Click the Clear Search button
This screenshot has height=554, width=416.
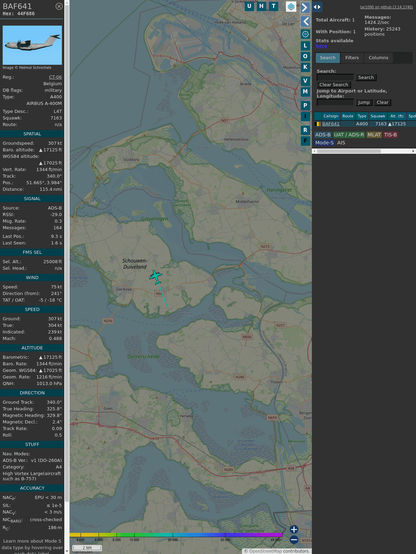pos(334,85)
